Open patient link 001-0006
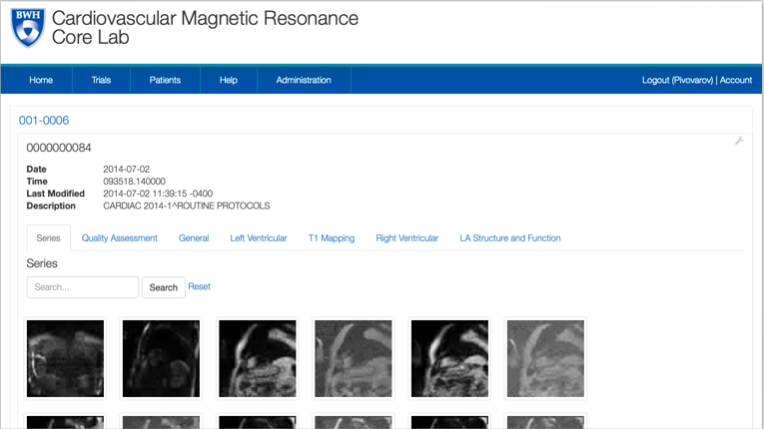 pos(44,120)
